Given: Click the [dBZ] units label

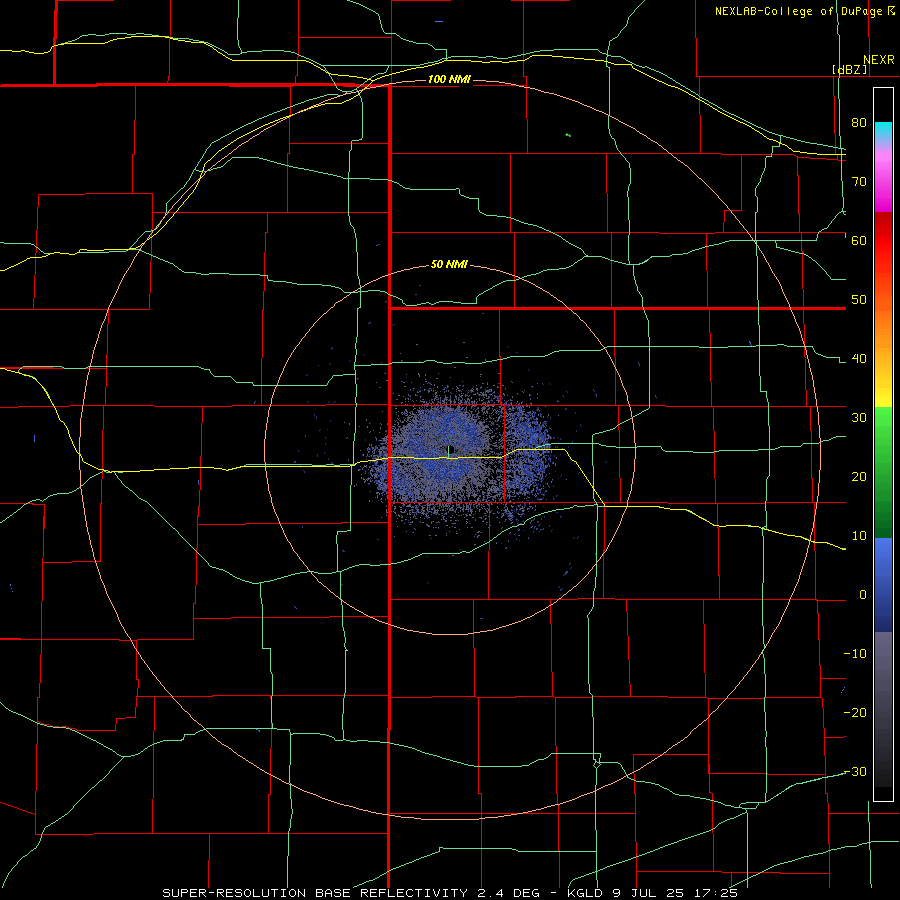Looking at the screenshot, I should (x=849, y=69).
